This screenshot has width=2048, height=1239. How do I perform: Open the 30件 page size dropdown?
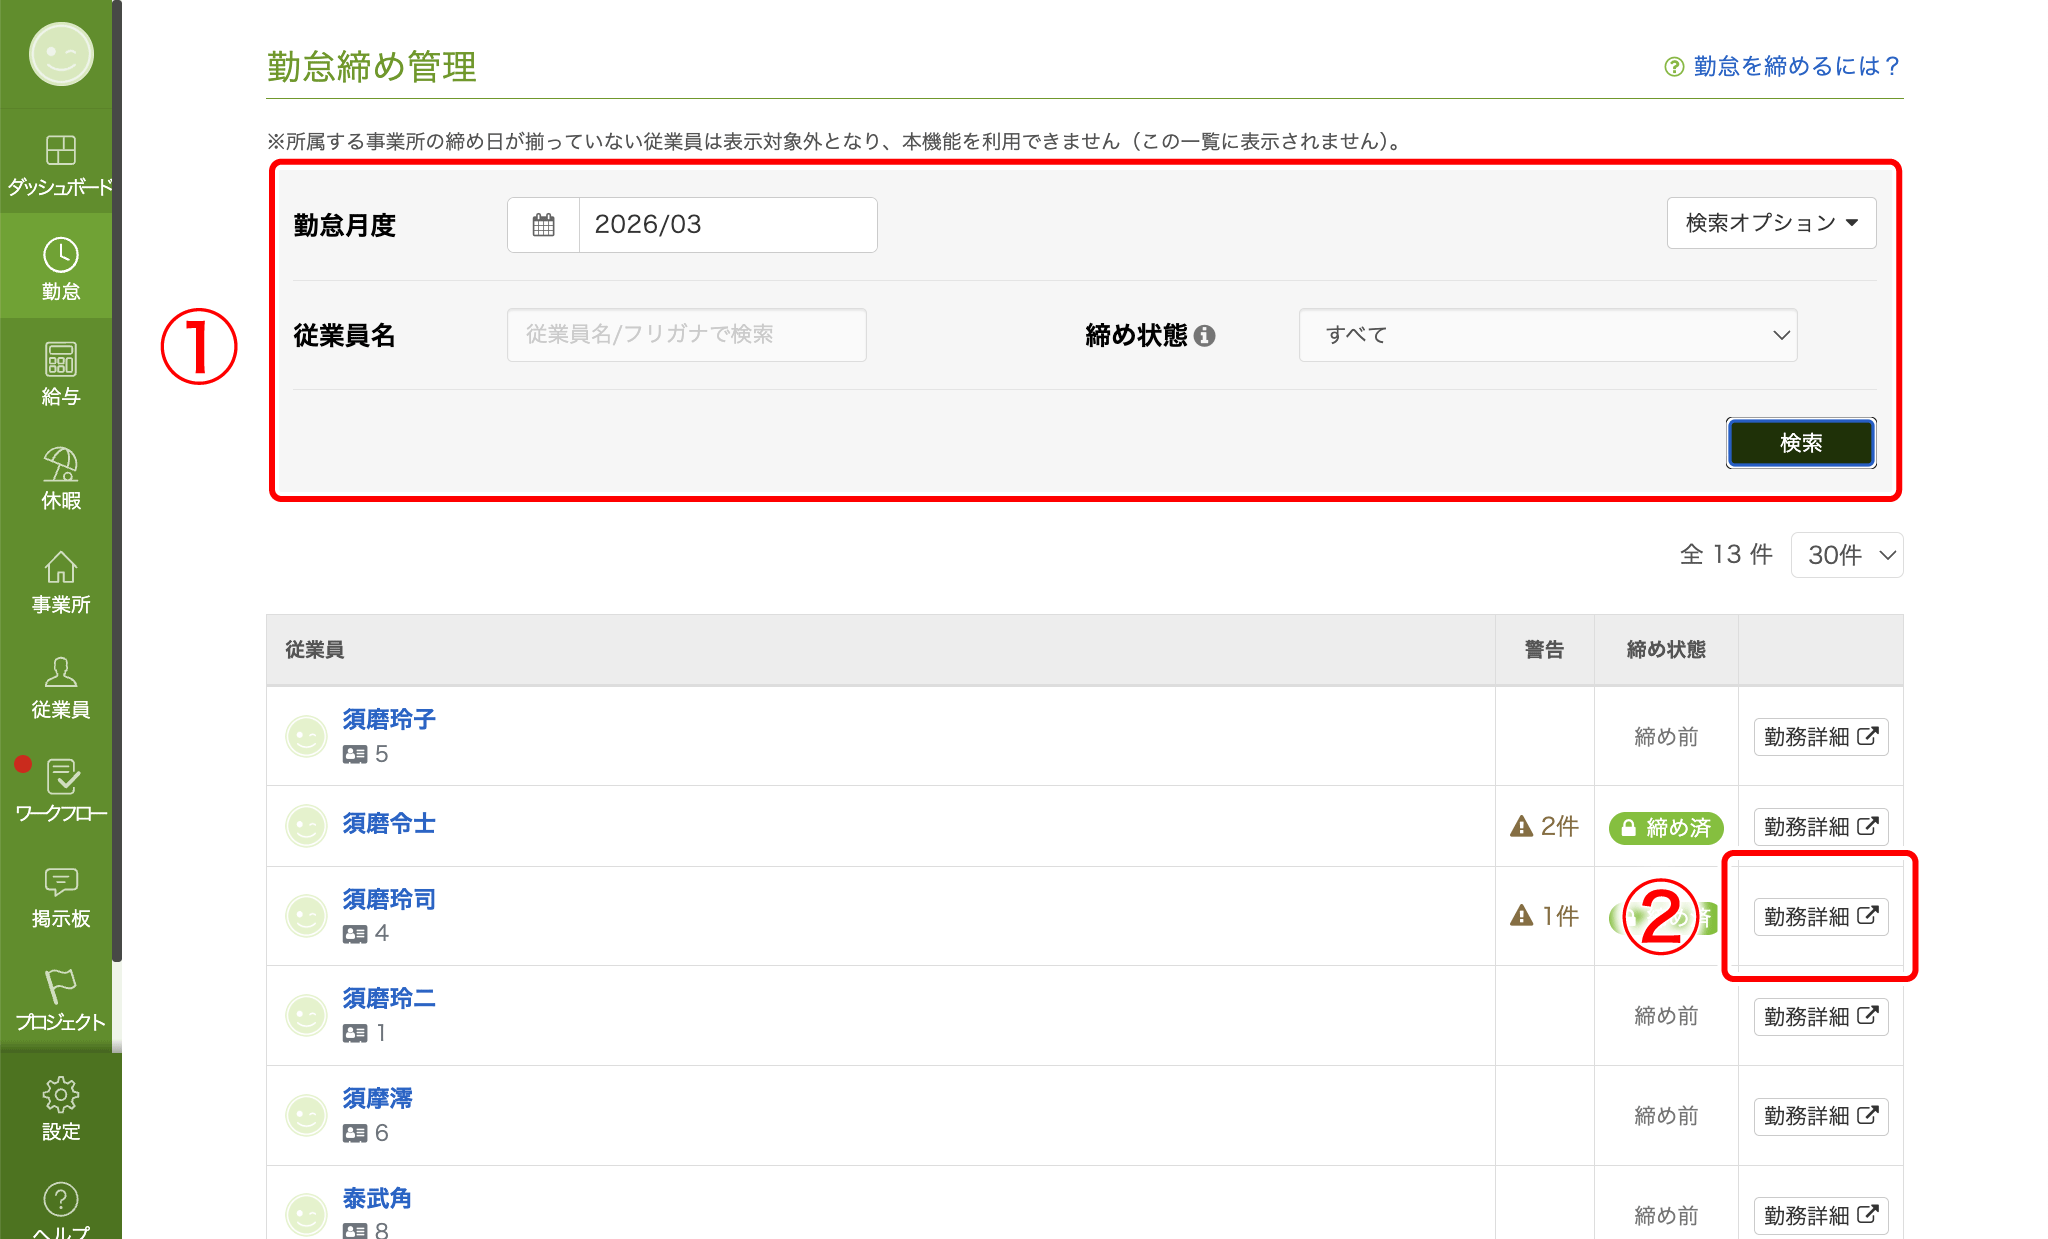(x=1847, y=555)
